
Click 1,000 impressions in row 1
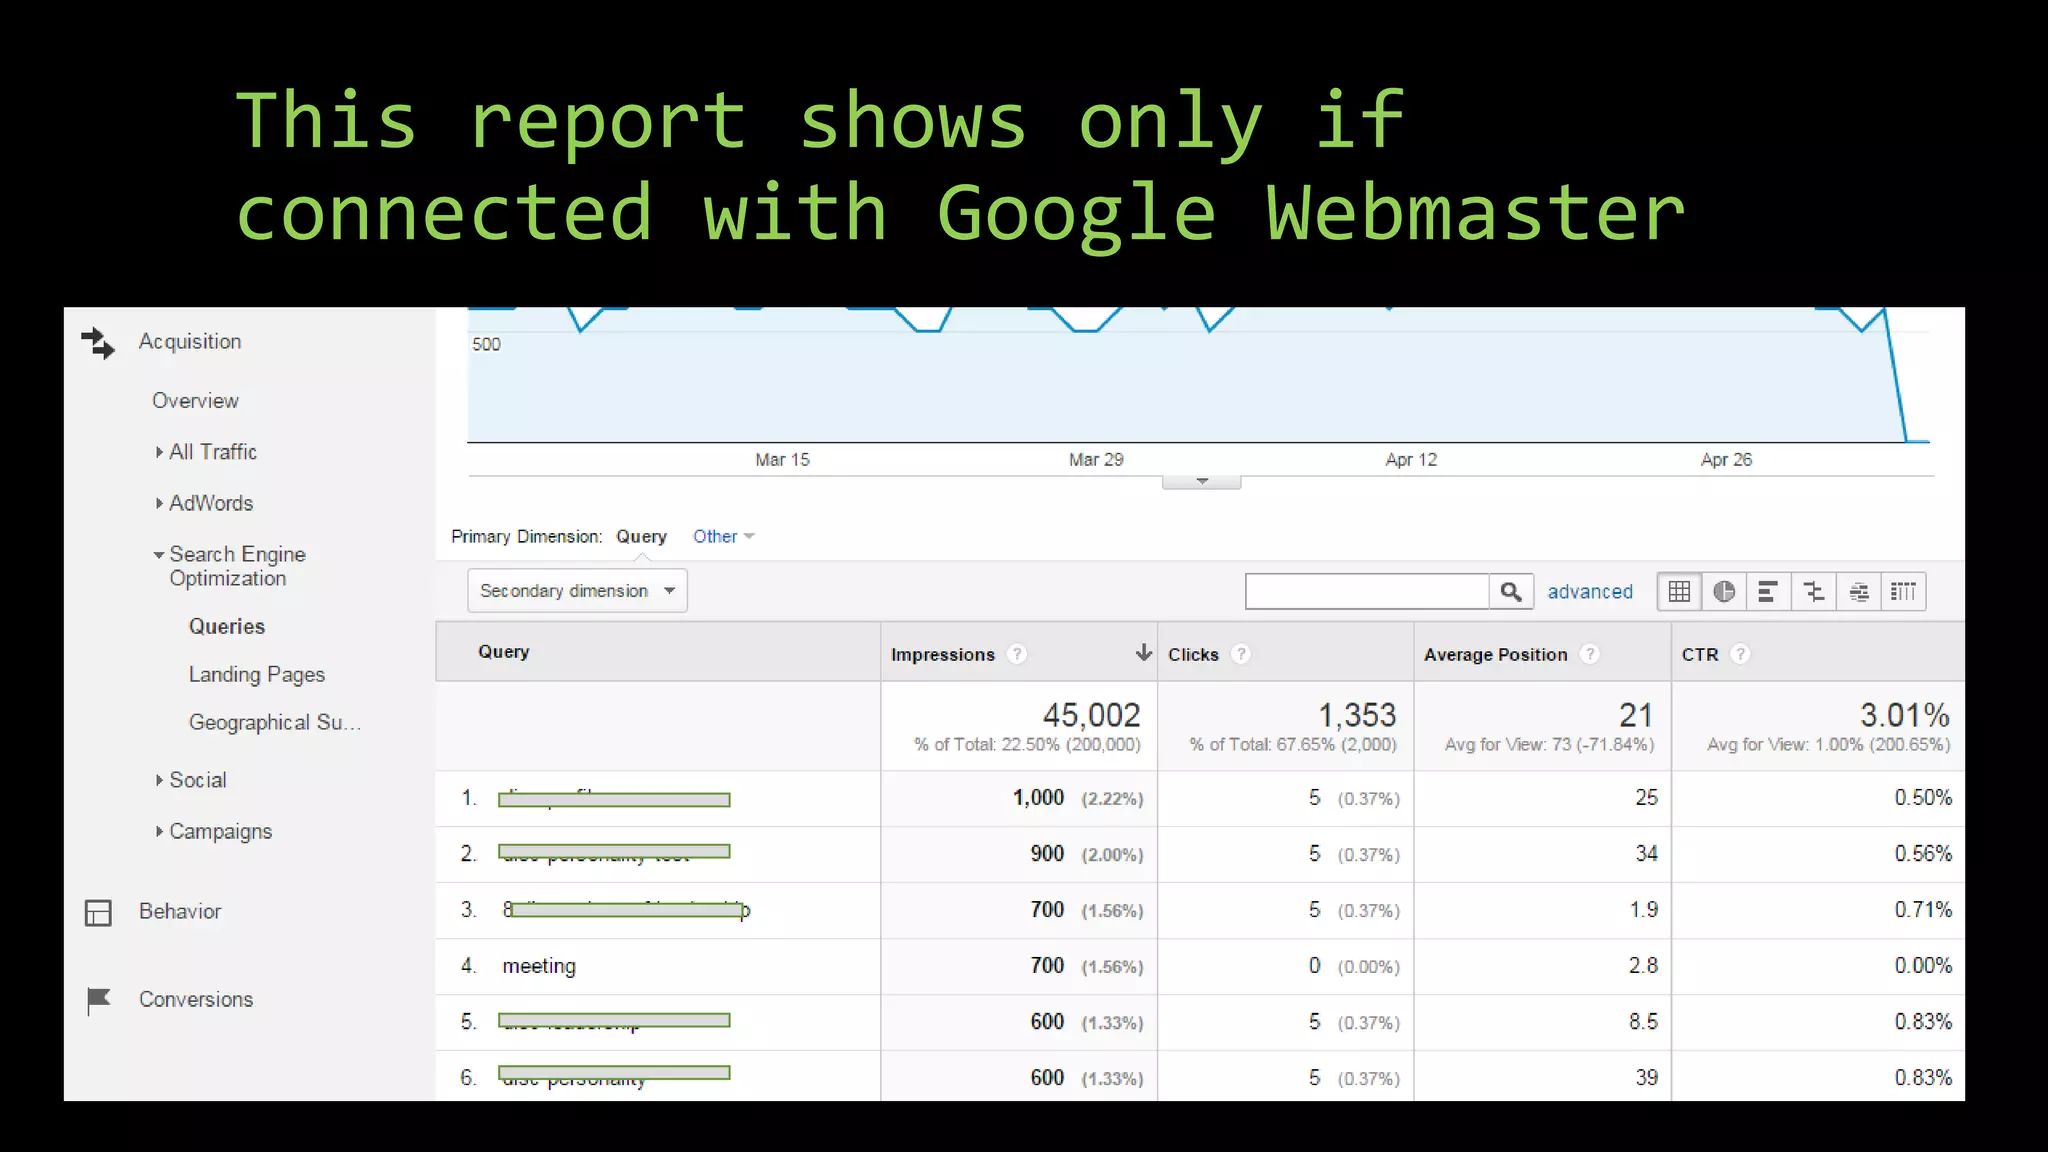tap(1038, 798)
